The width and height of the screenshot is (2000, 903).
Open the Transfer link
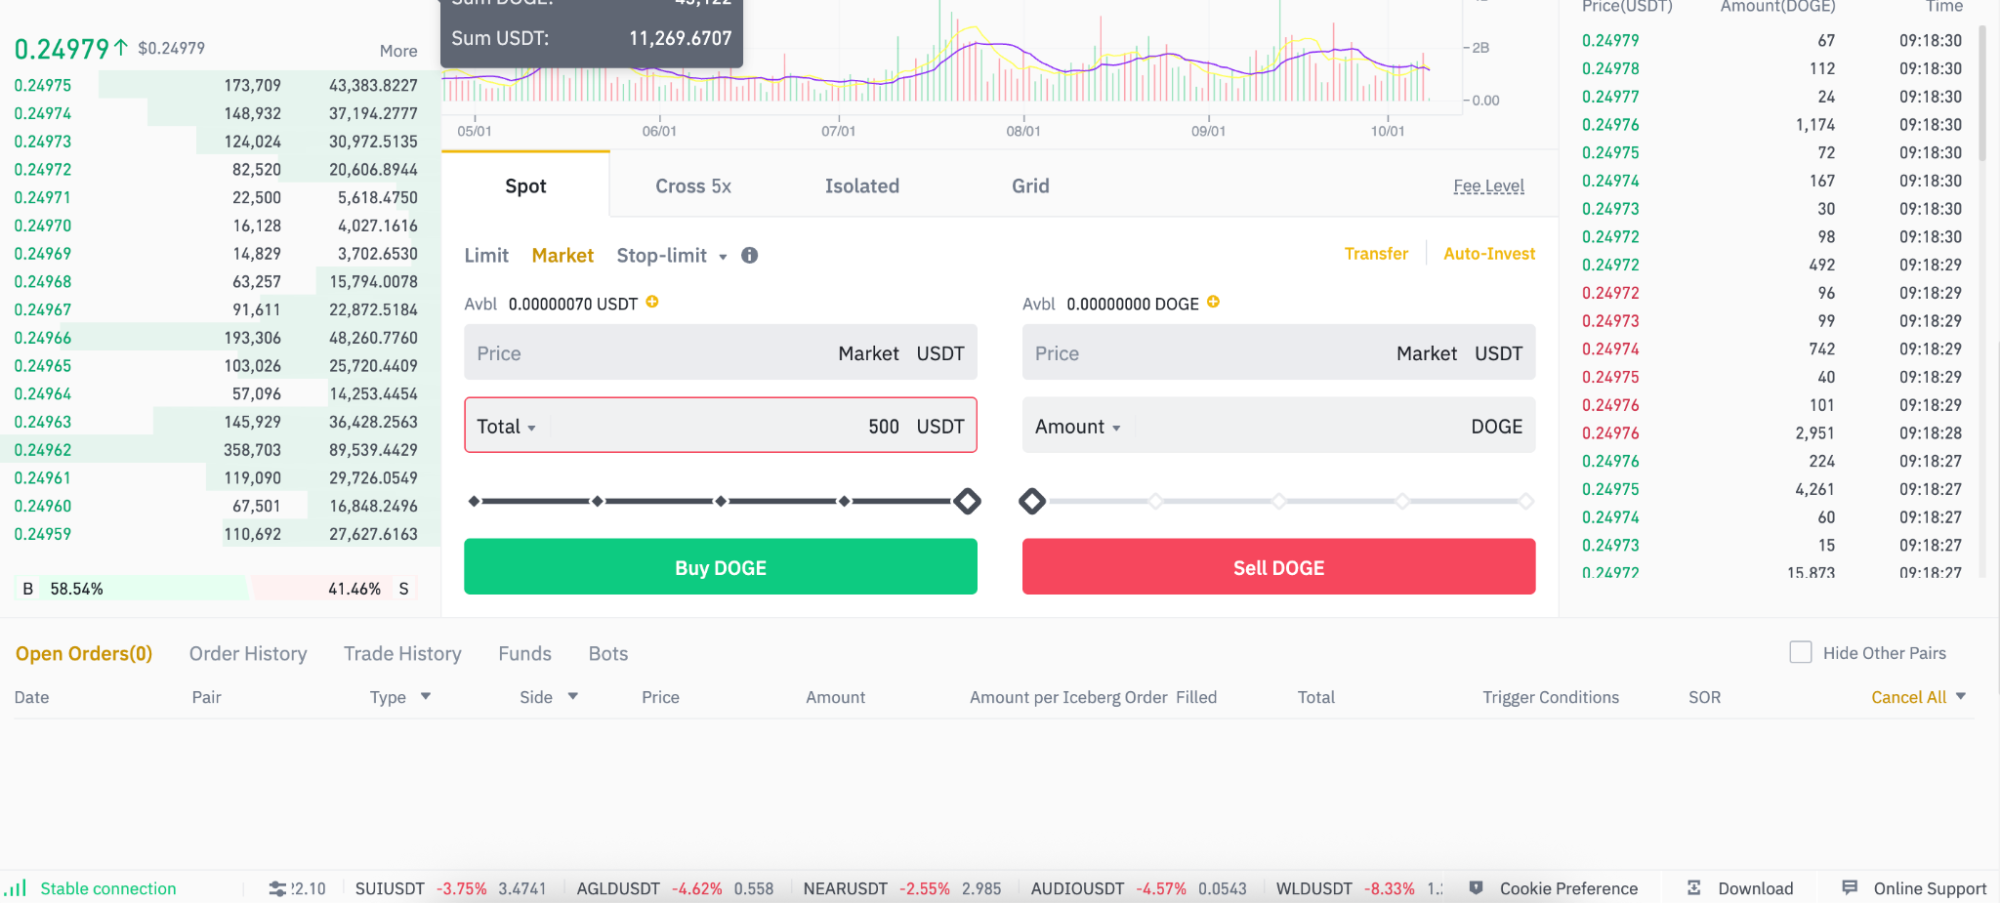tap(1376, 253)
